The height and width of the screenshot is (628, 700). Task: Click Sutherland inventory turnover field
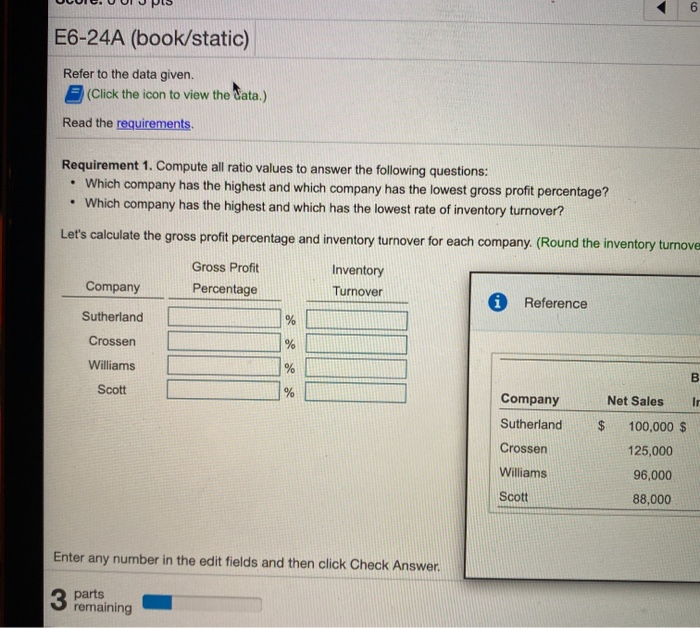point(357,320)
